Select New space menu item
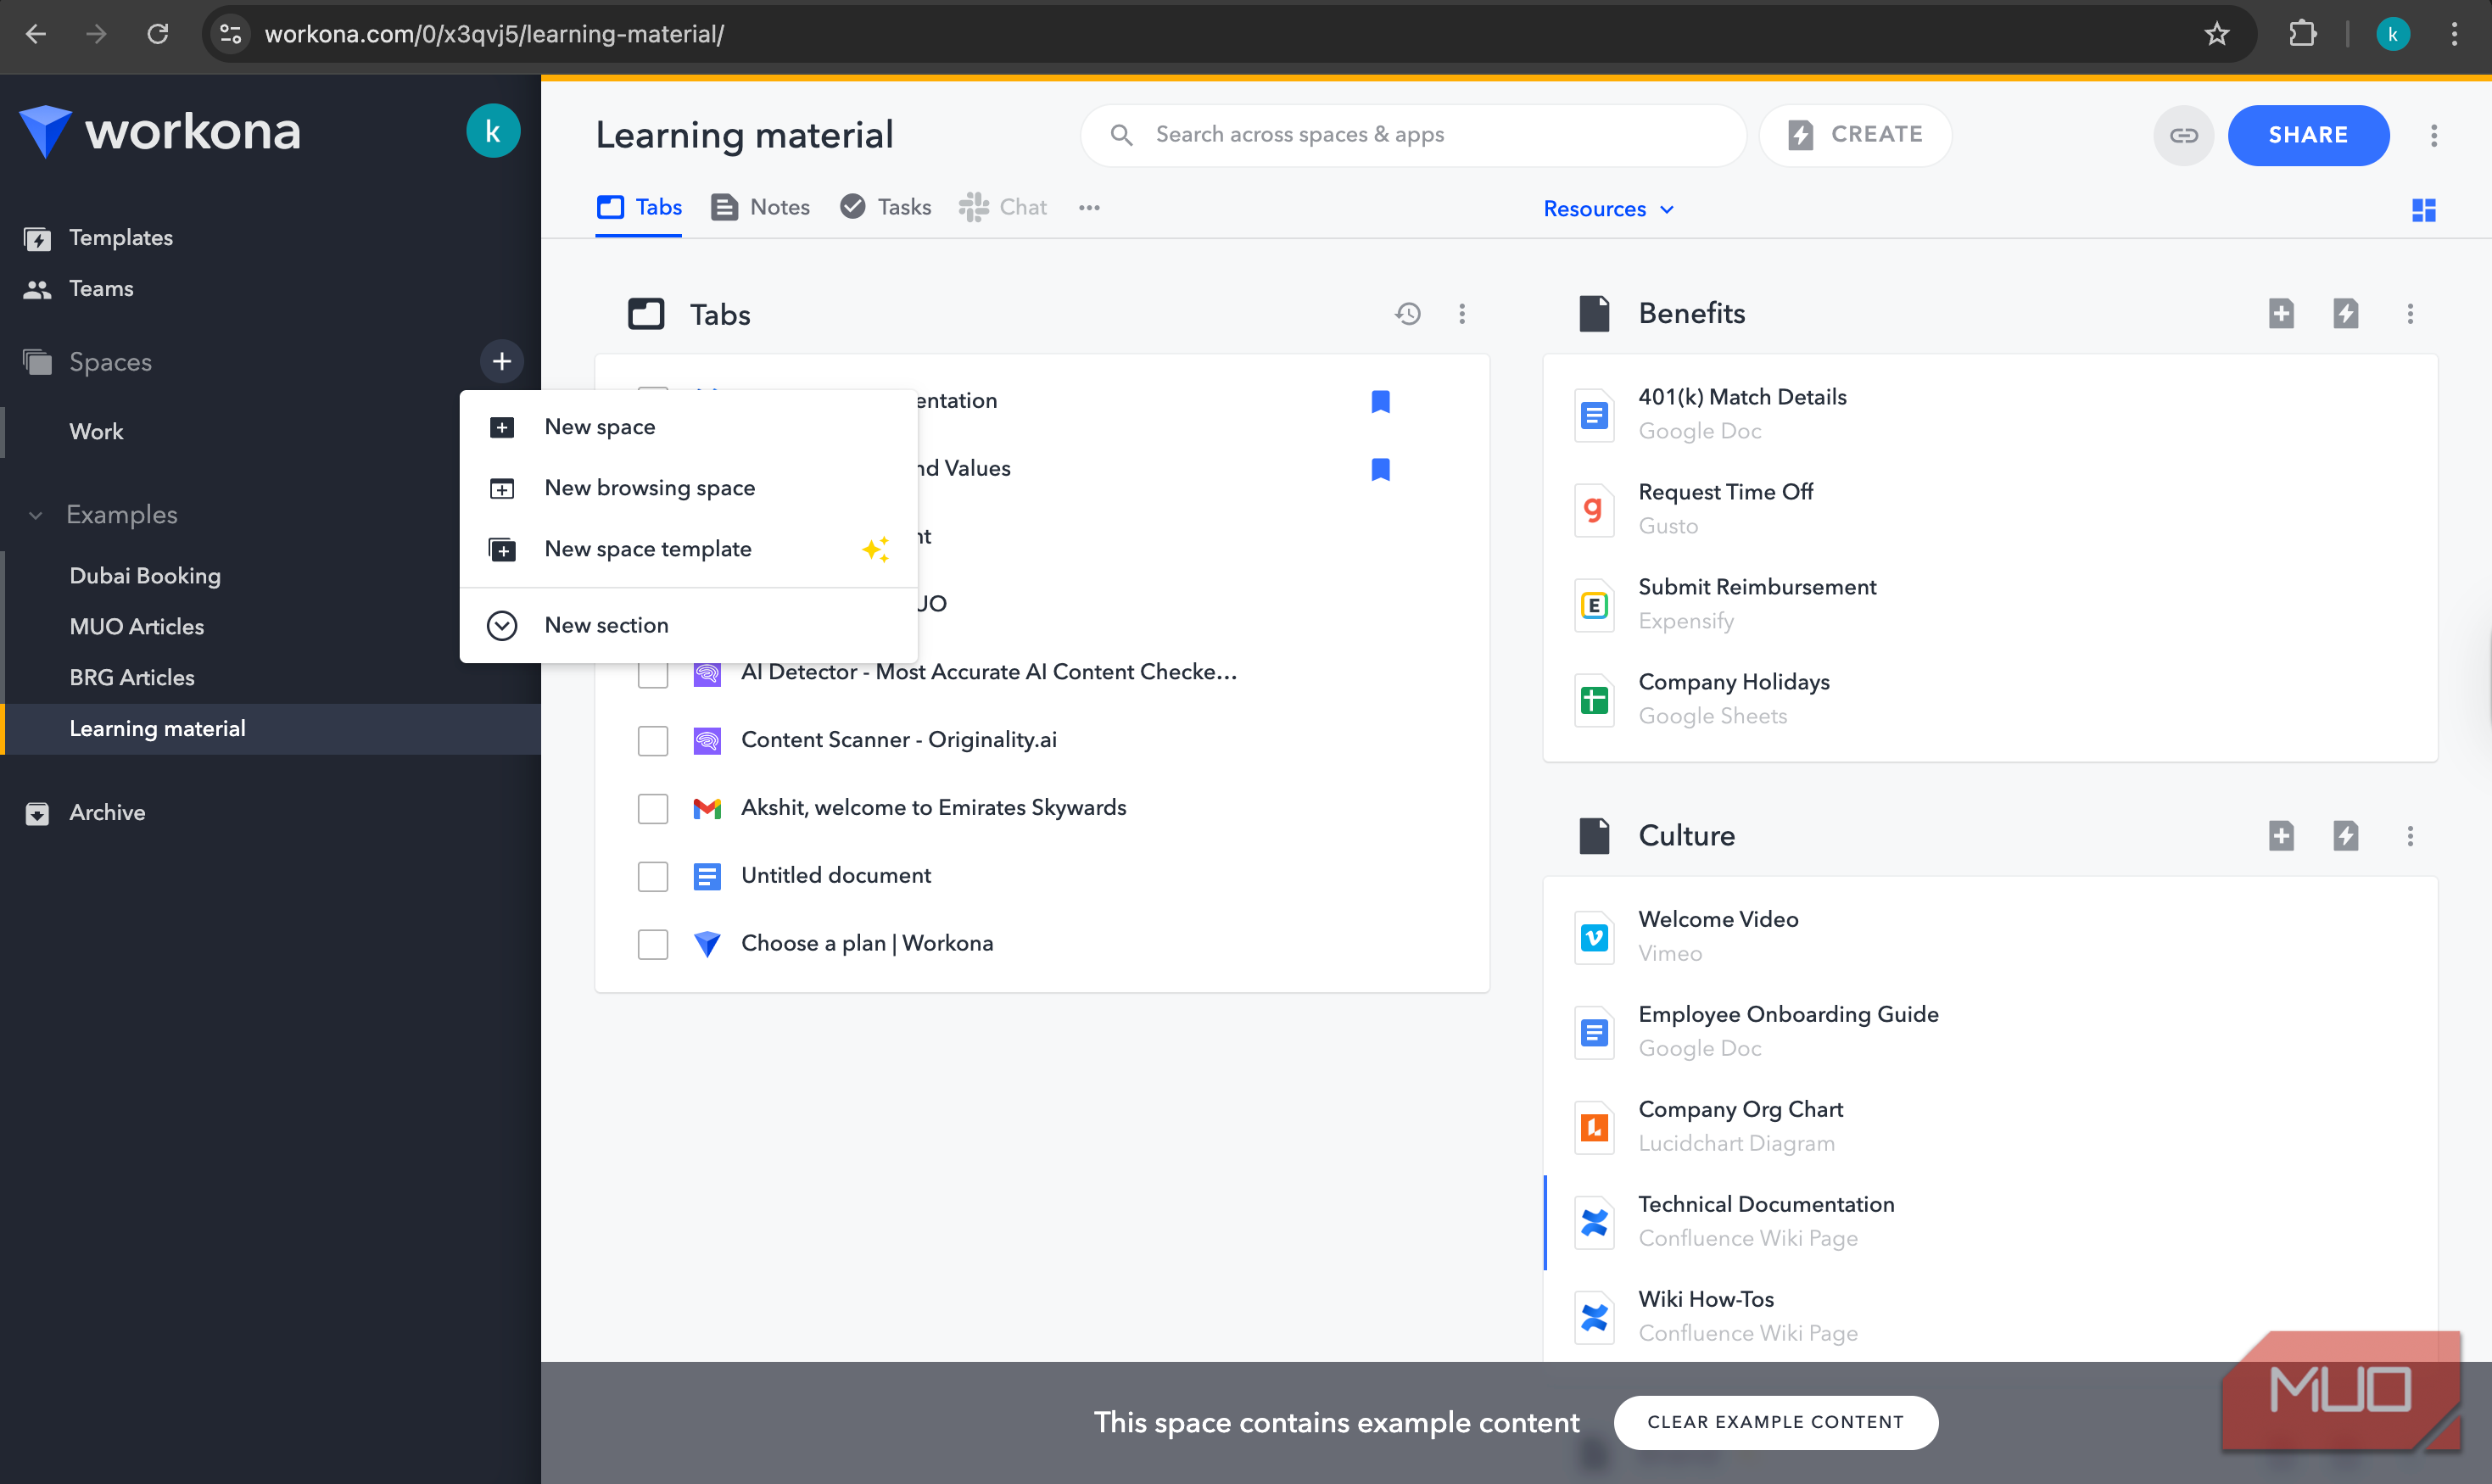2492x1484 pixels. click(688, 427)
